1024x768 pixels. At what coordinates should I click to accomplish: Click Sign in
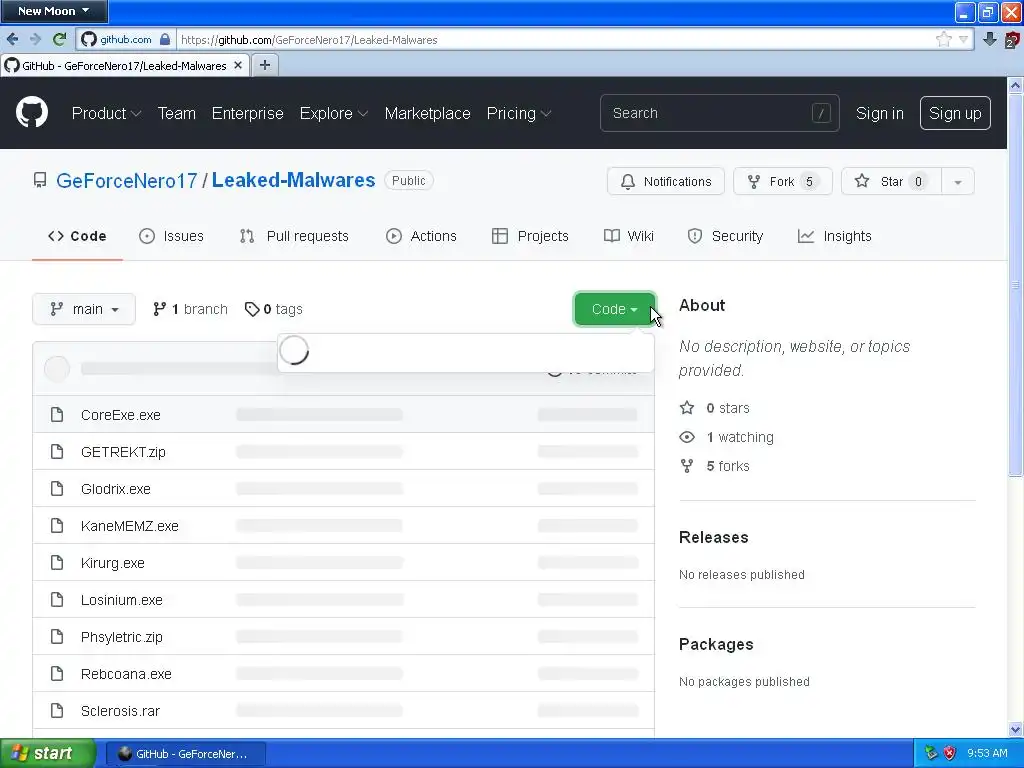pyautogui.click(x=880, y=114)
